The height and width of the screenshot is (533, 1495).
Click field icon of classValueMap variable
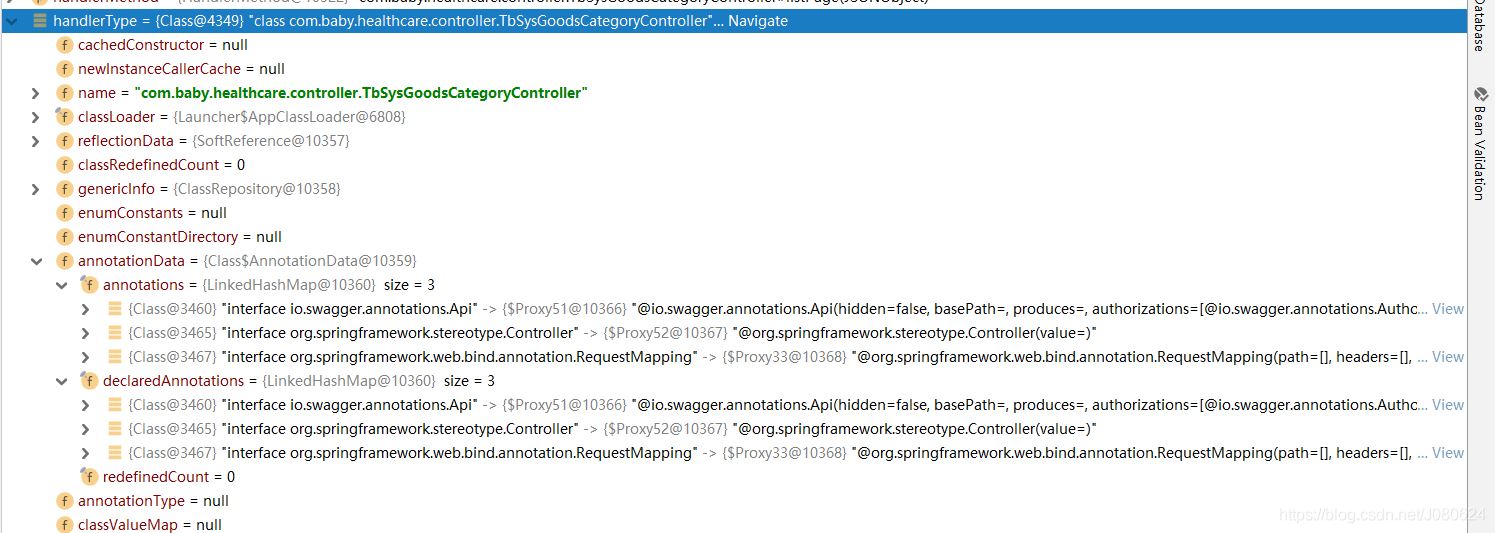pyautogui.click(x=65, y=525)
